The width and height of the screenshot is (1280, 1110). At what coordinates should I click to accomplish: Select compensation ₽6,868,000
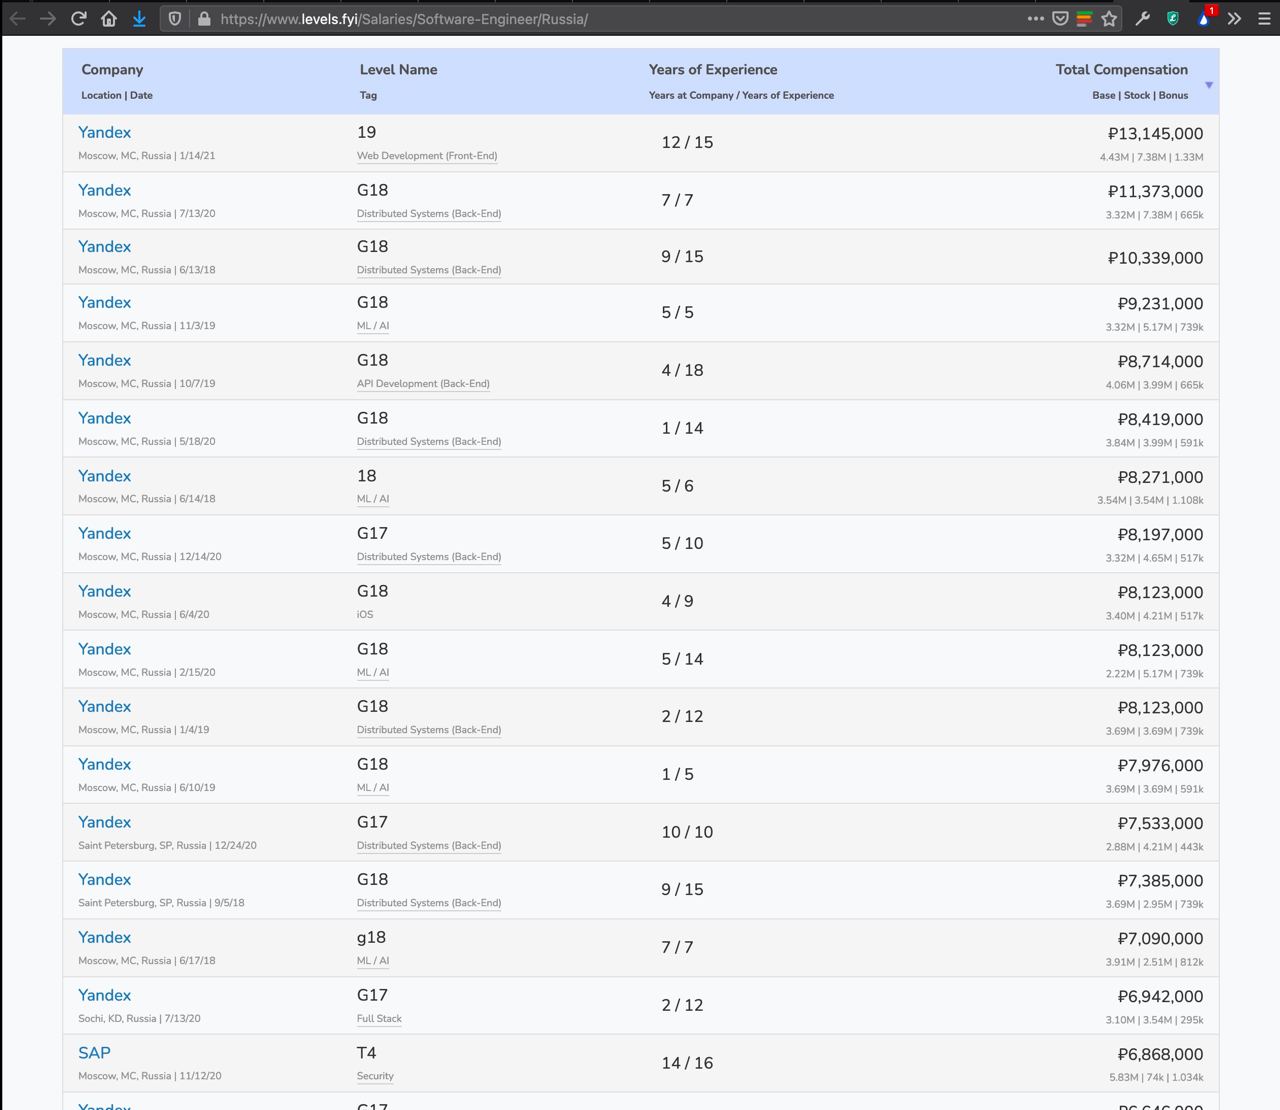1160,1054
